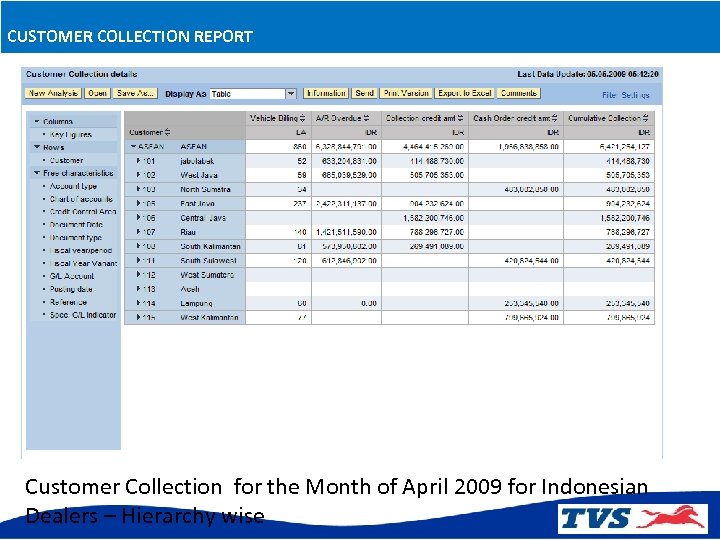Expand node 112 West Sumatera
The width and height of the screenshot is (720, 540).
[x=138, y=275]
